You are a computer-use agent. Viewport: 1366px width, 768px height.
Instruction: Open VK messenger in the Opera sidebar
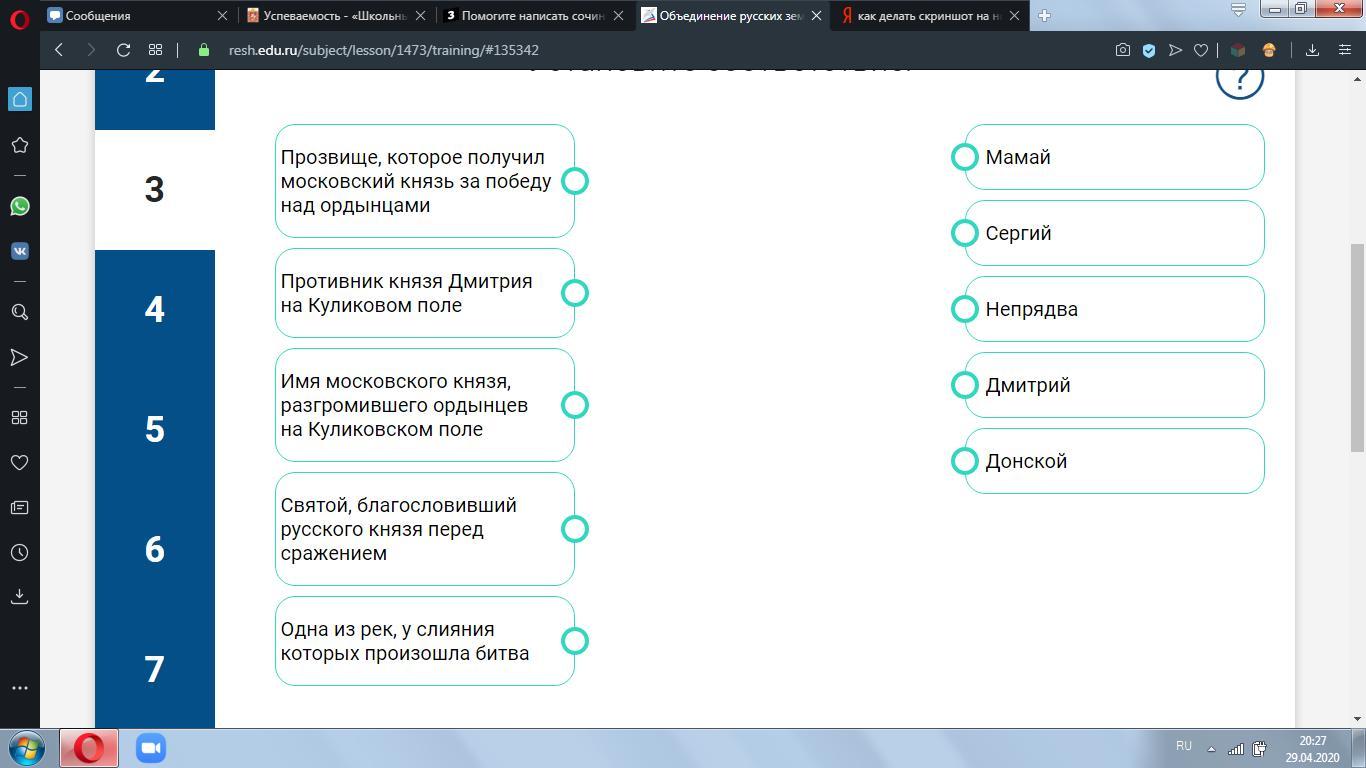pyautogui.click(x=19, y=251)
